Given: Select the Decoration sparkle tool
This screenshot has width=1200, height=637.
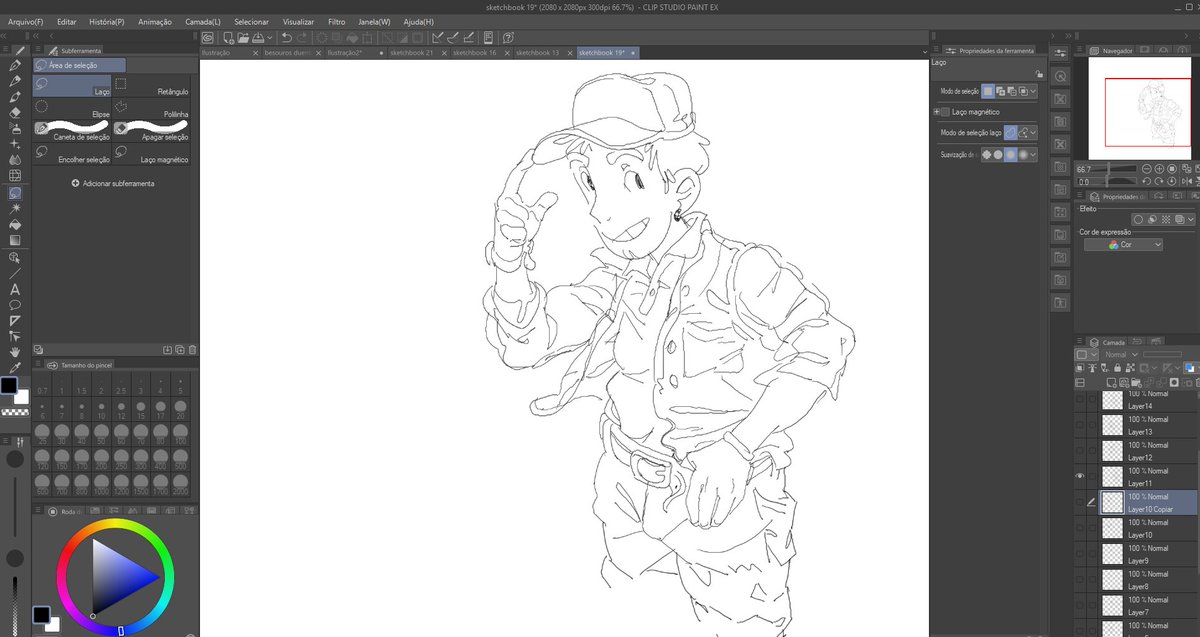Looking at the screenshot, I should 15,145.
